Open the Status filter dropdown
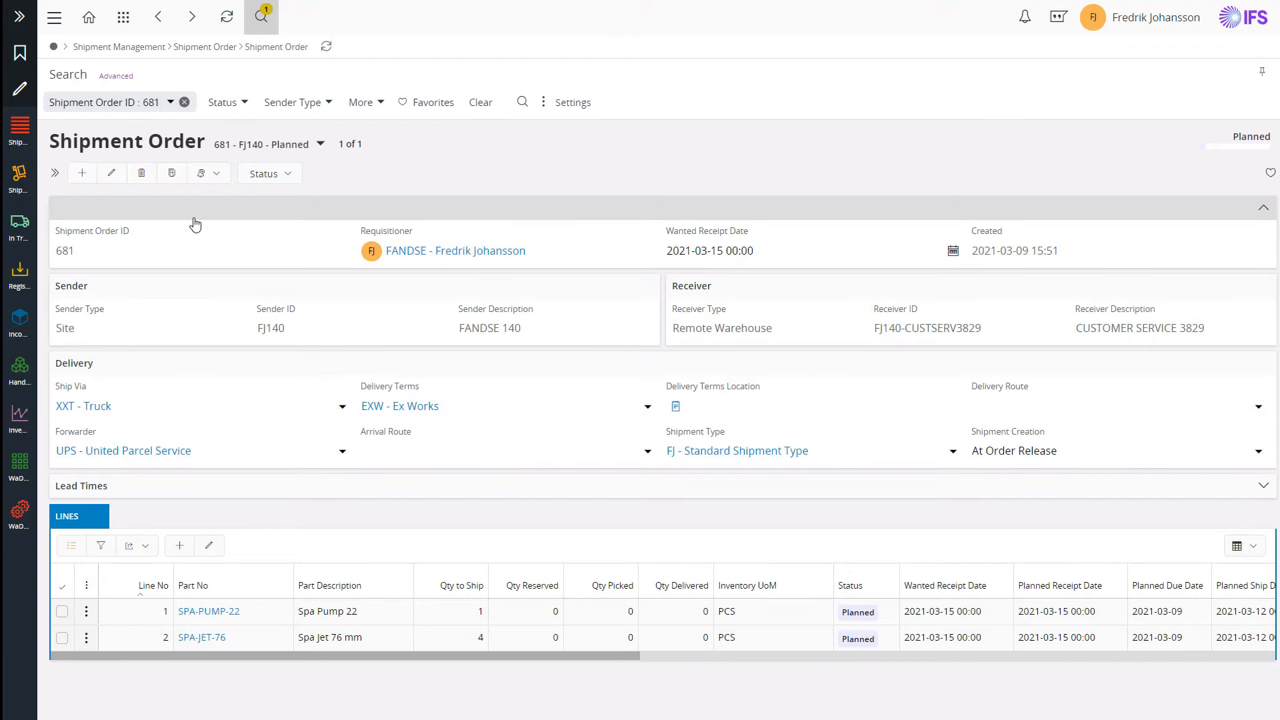 pos(228,102)
